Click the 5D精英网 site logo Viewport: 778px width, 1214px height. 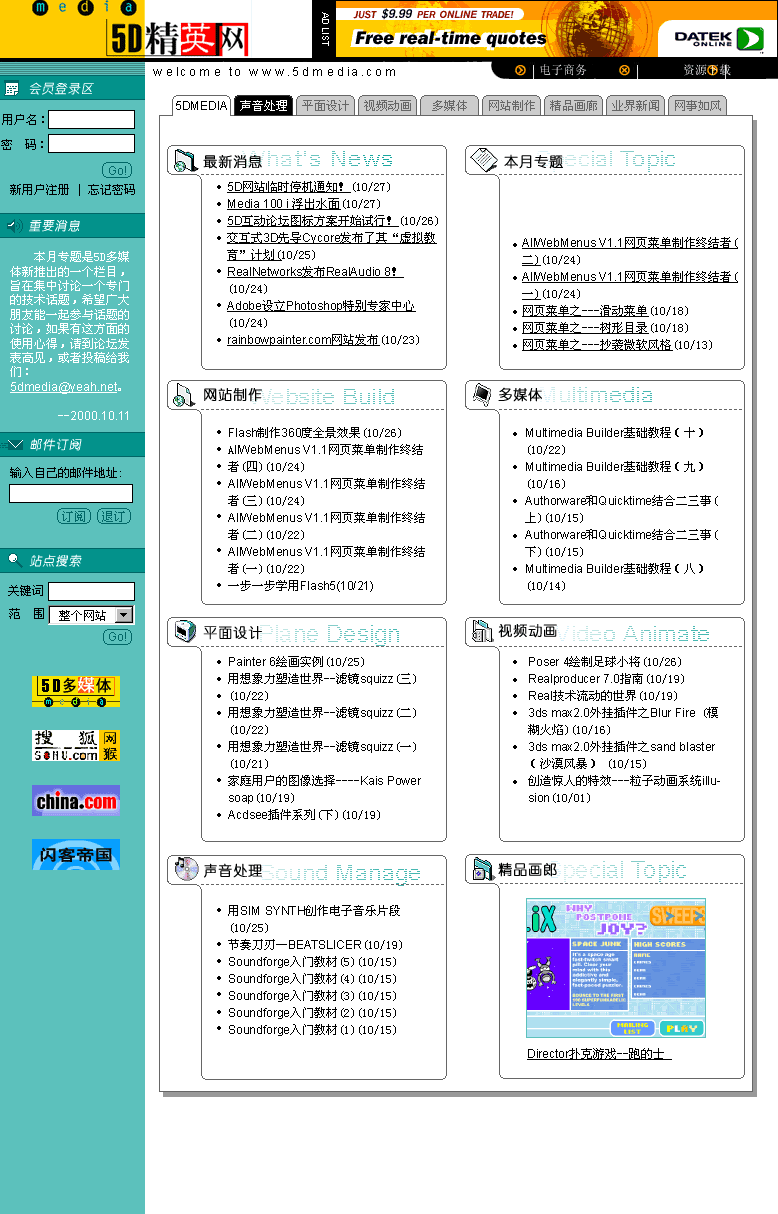click(178, 39)
